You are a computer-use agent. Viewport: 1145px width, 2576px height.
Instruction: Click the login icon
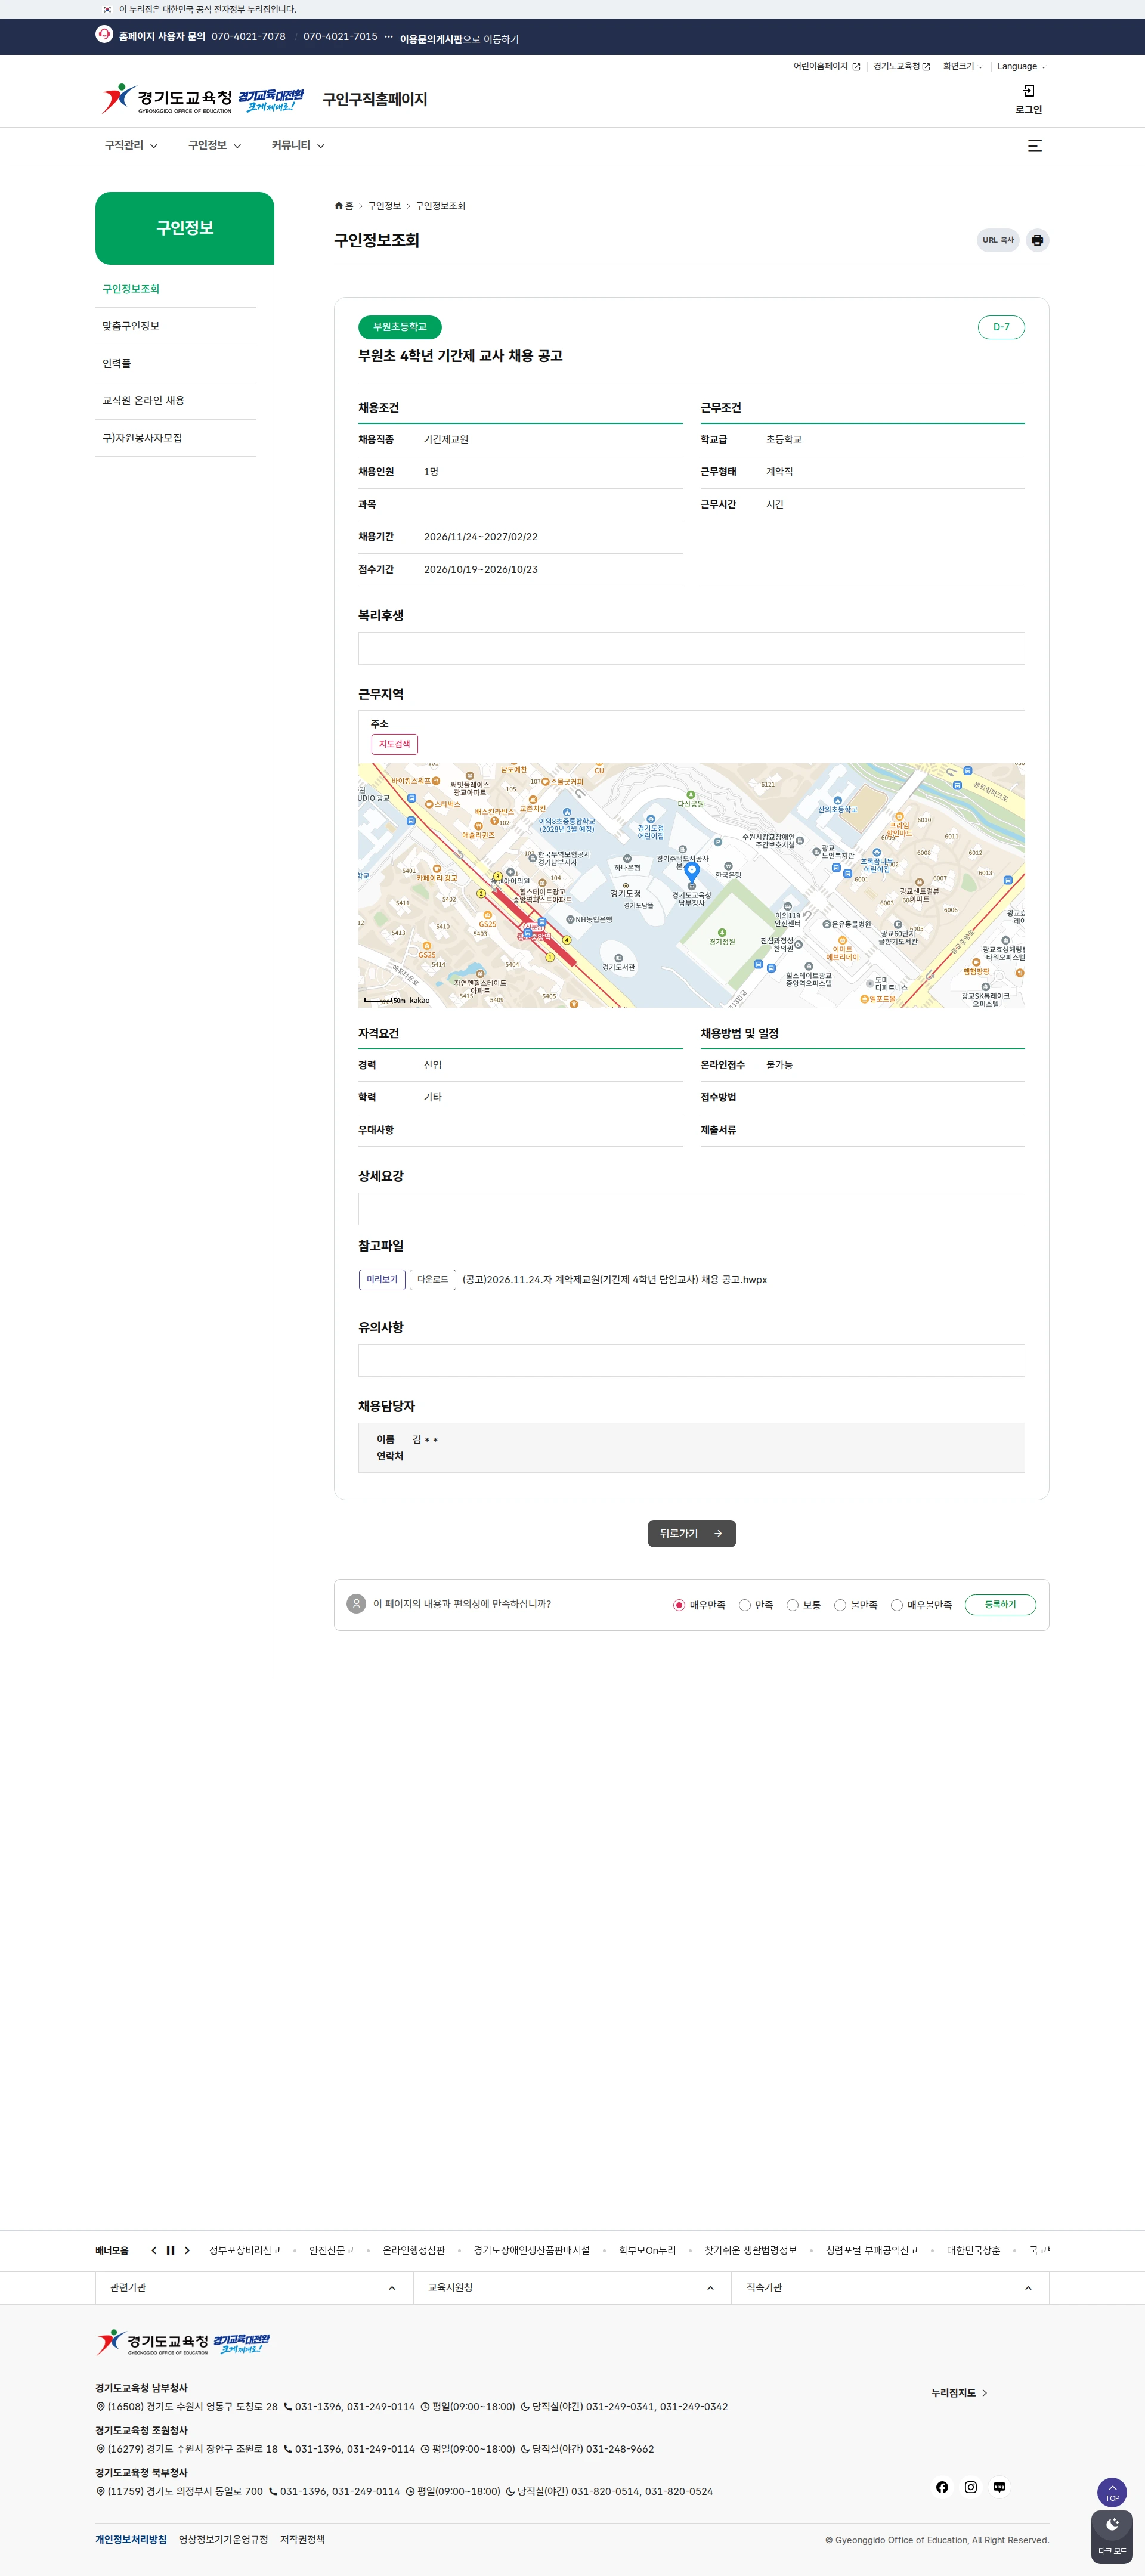pyautogui.click(x=1028, y=91)
